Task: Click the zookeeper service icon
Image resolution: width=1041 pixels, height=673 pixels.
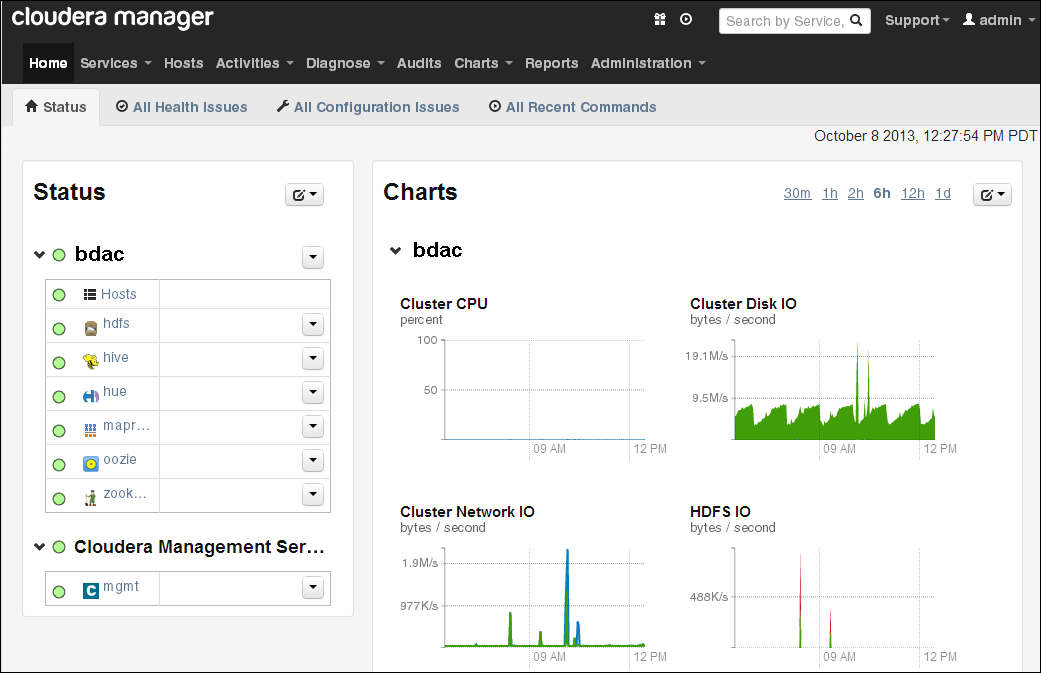Action: click(x=90, y=498)
